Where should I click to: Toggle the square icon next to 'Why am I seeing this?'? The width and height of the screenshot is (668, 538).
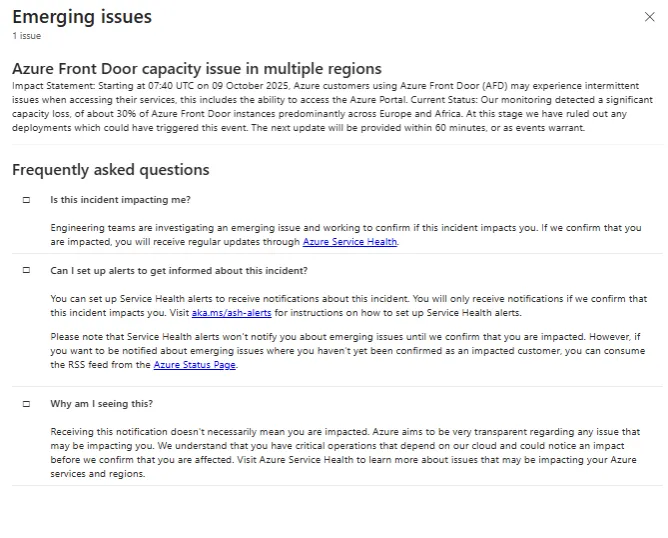click(26, 404)
